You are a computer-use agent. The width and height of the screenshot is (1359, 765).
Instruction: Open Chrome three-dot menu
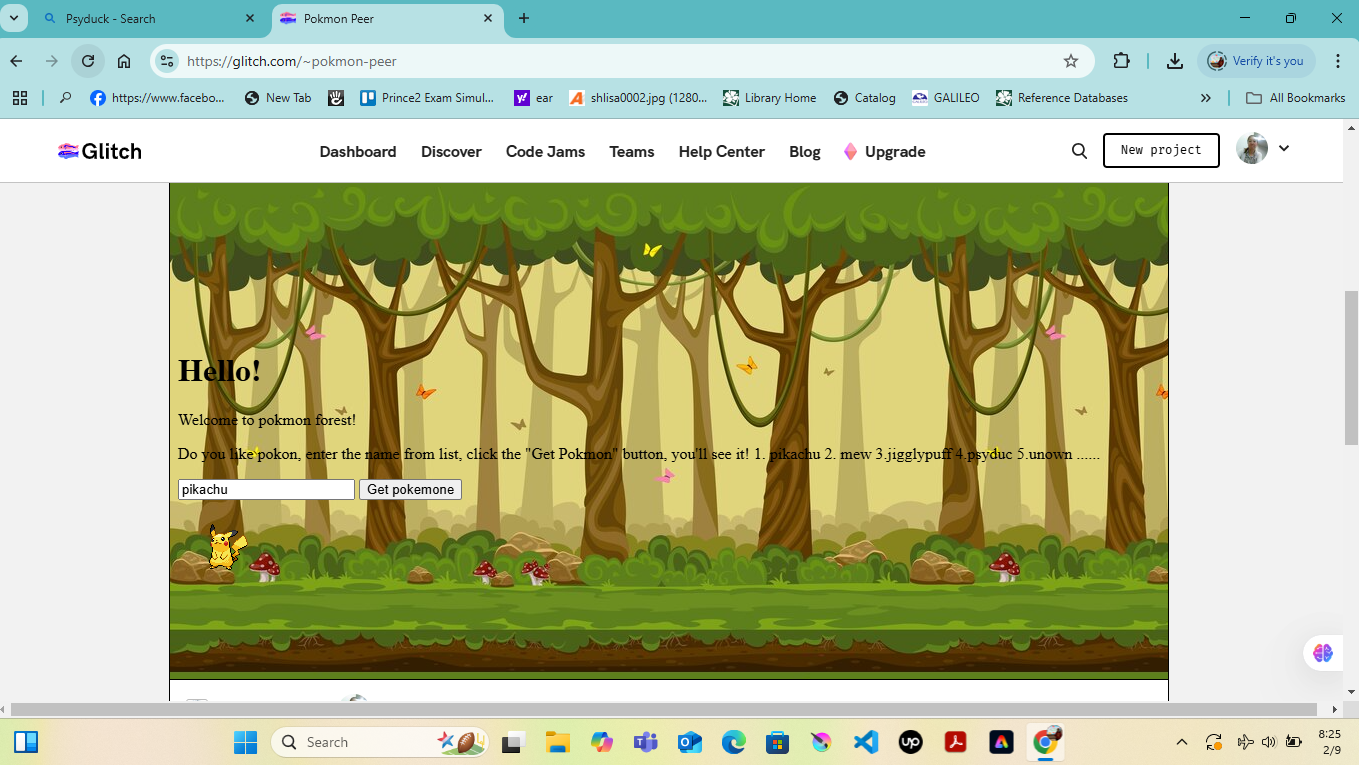[x=1338, y=61]
